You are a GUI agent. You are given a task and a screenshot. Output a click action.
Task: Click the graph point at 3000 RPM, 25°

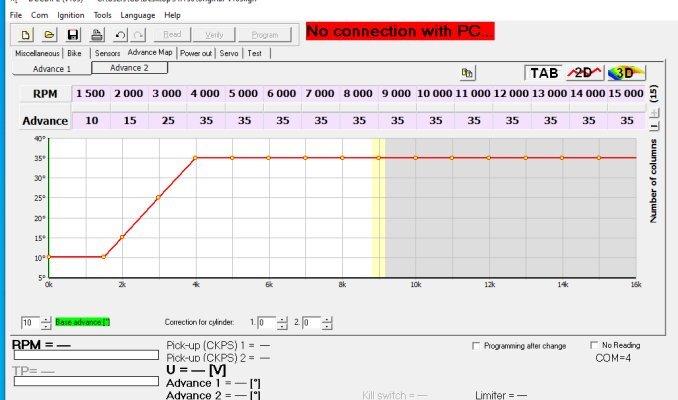159,198
